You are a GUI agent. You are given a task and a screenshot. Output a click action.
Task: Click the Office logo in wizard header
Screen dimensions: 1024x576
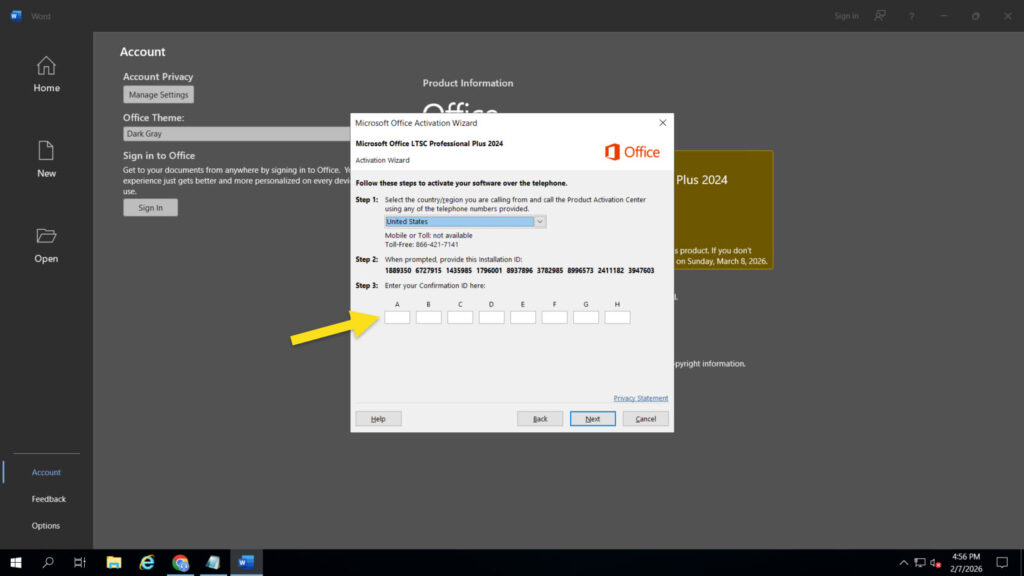pyautogui.click(x=632, y=152)
